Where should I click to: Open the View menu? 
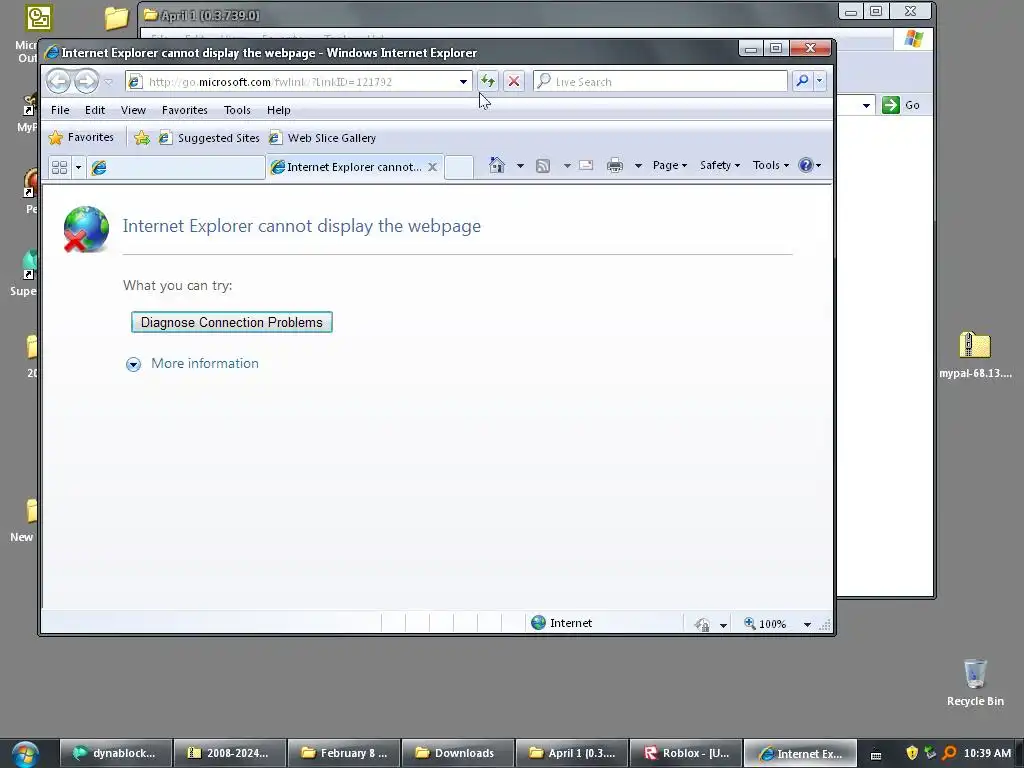(x=133, y=110)
